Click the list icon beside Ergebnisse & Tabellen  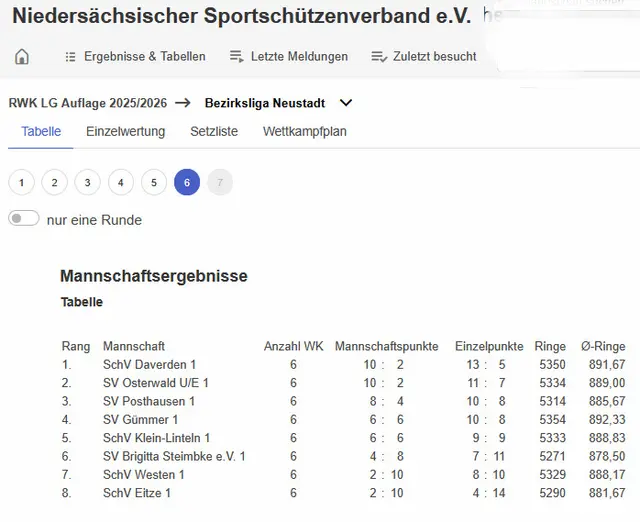click(x=70, y=57)
